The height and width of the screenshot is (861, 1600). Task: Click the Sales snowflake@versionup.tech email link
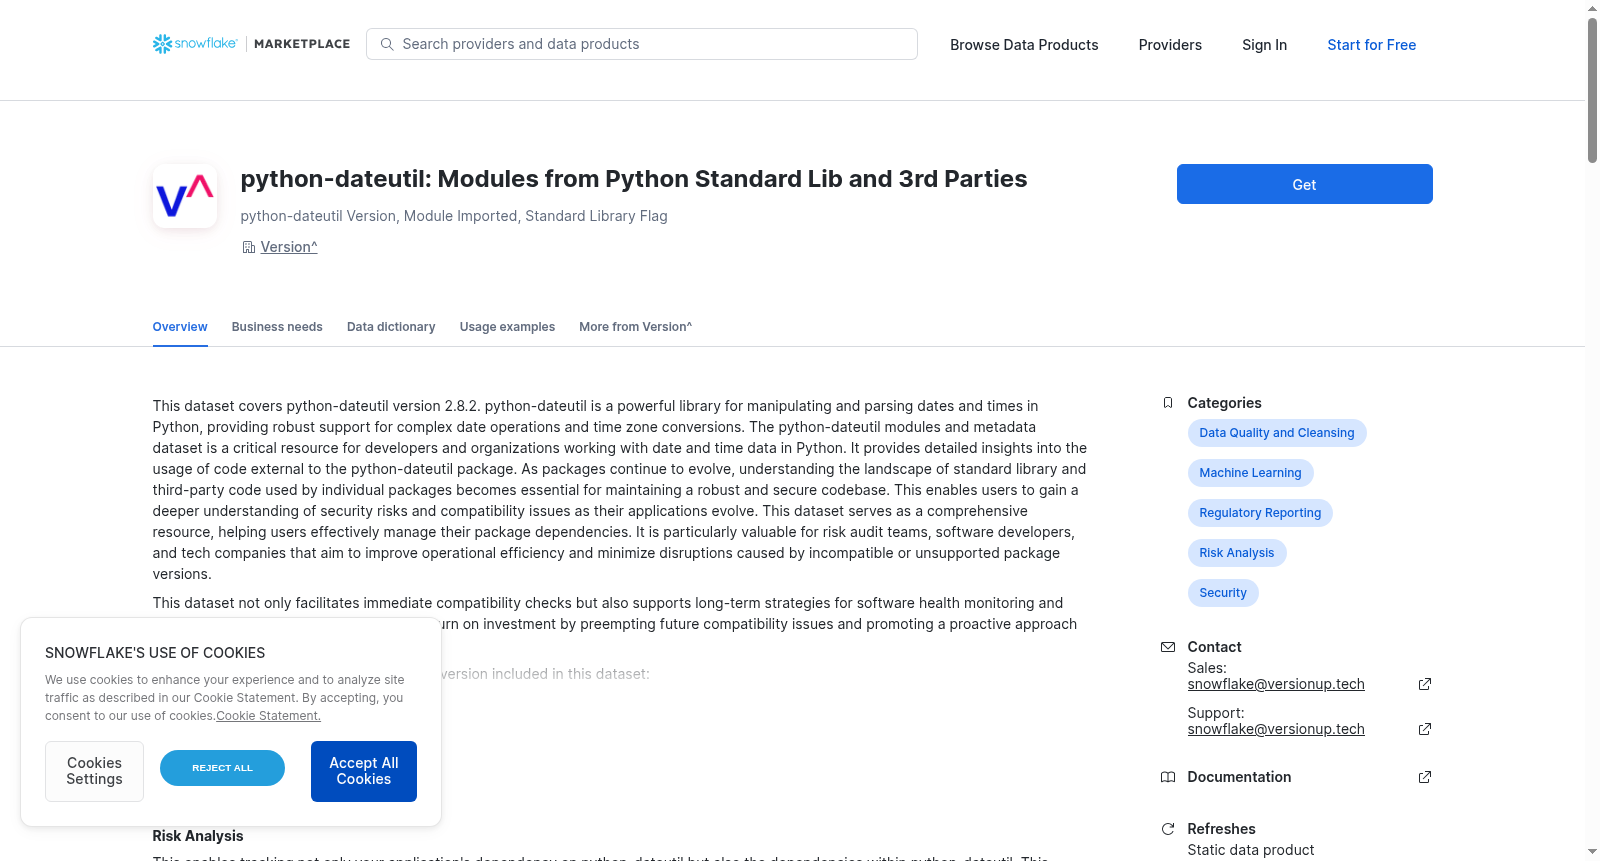pos(1276,684)
